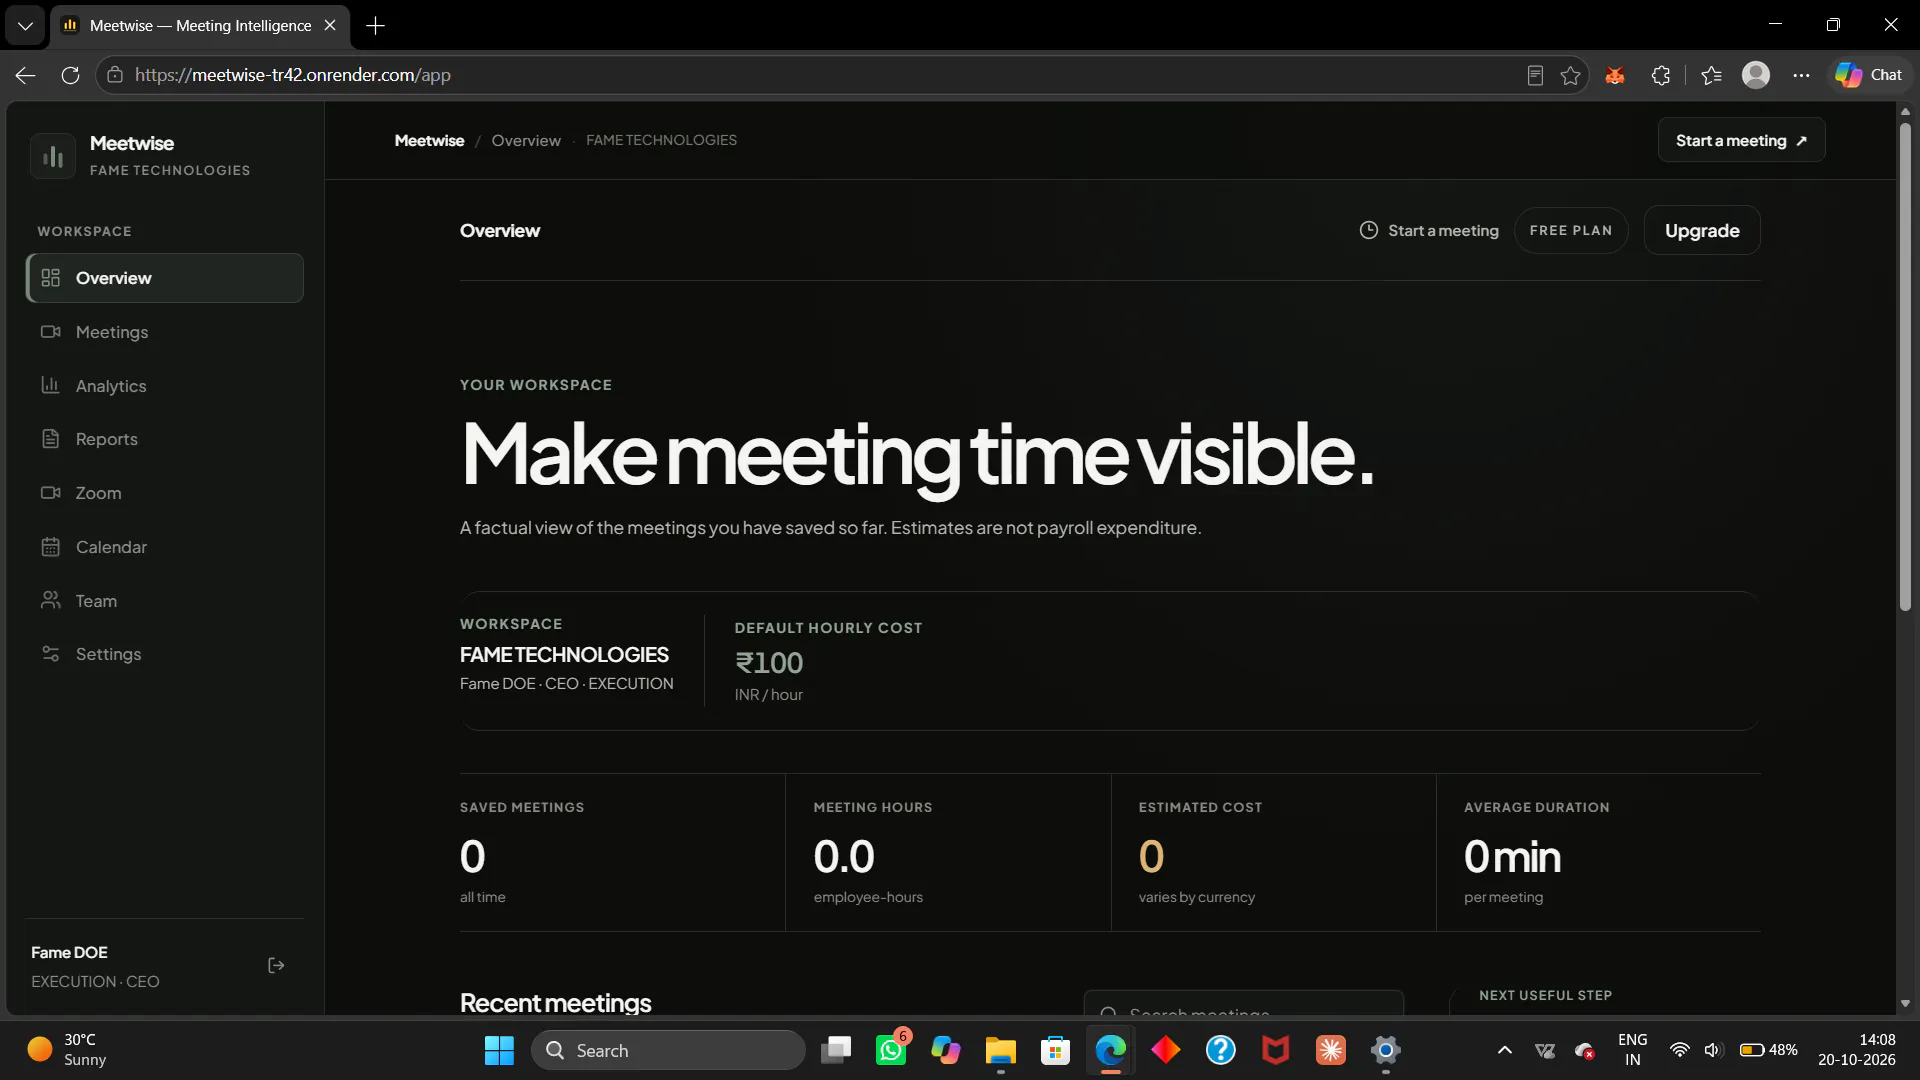Go to the Team page
This screenshot has height=1080, width=1920.
tap(165, 601)
